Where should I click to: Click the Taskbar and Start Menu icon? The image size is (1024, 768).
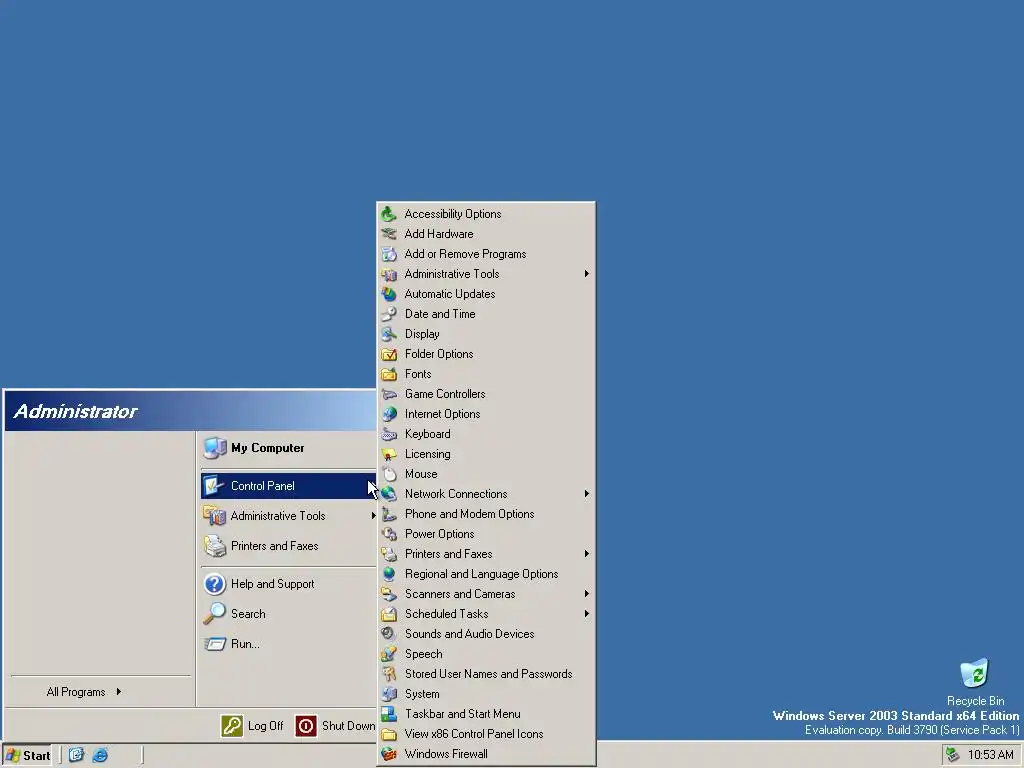pos(389,714)
